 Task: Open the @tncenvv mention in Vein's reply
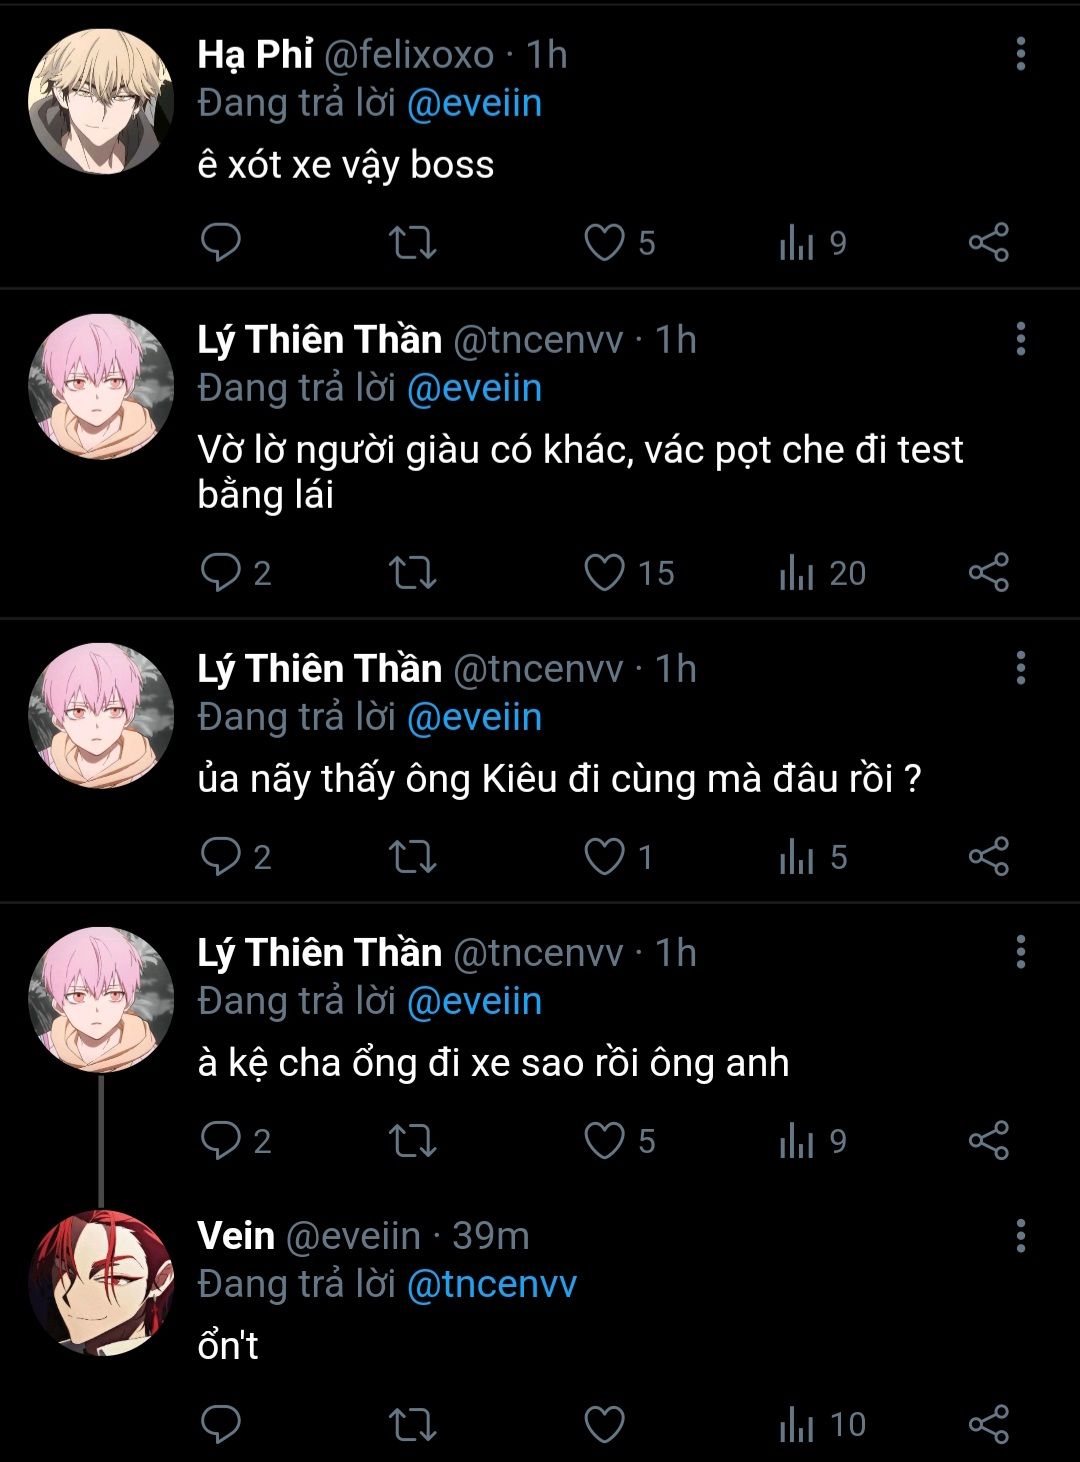tap(492, 1284)
